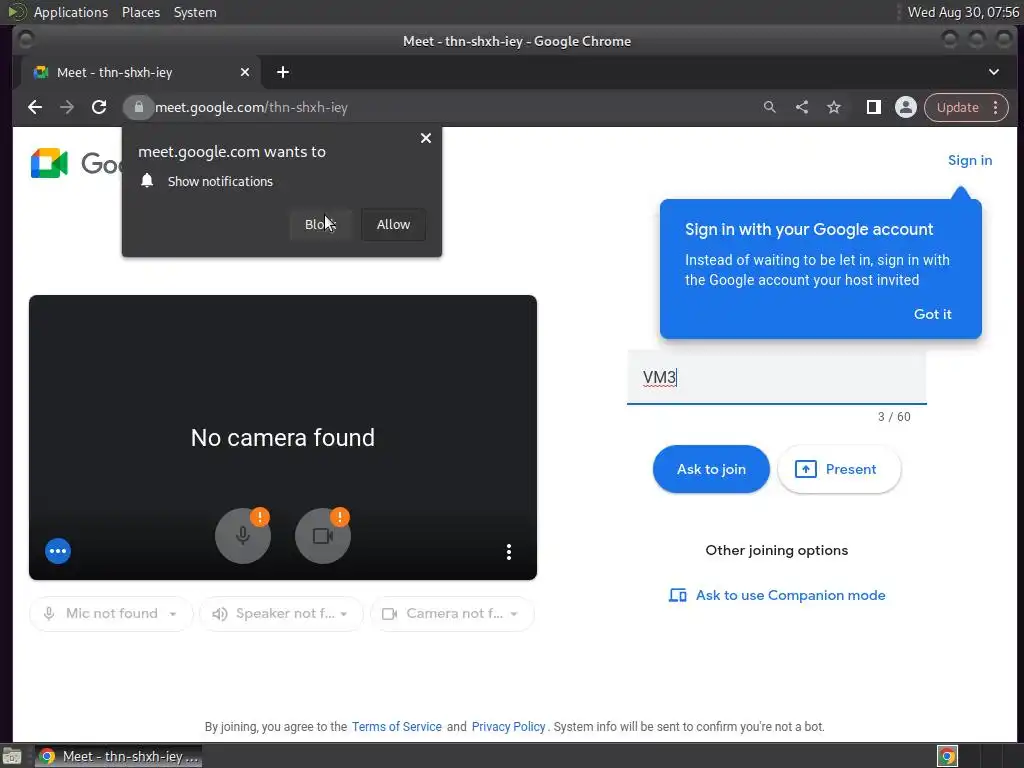Click the Present button
Screen dimensions: 1024x768
[839, 469]
